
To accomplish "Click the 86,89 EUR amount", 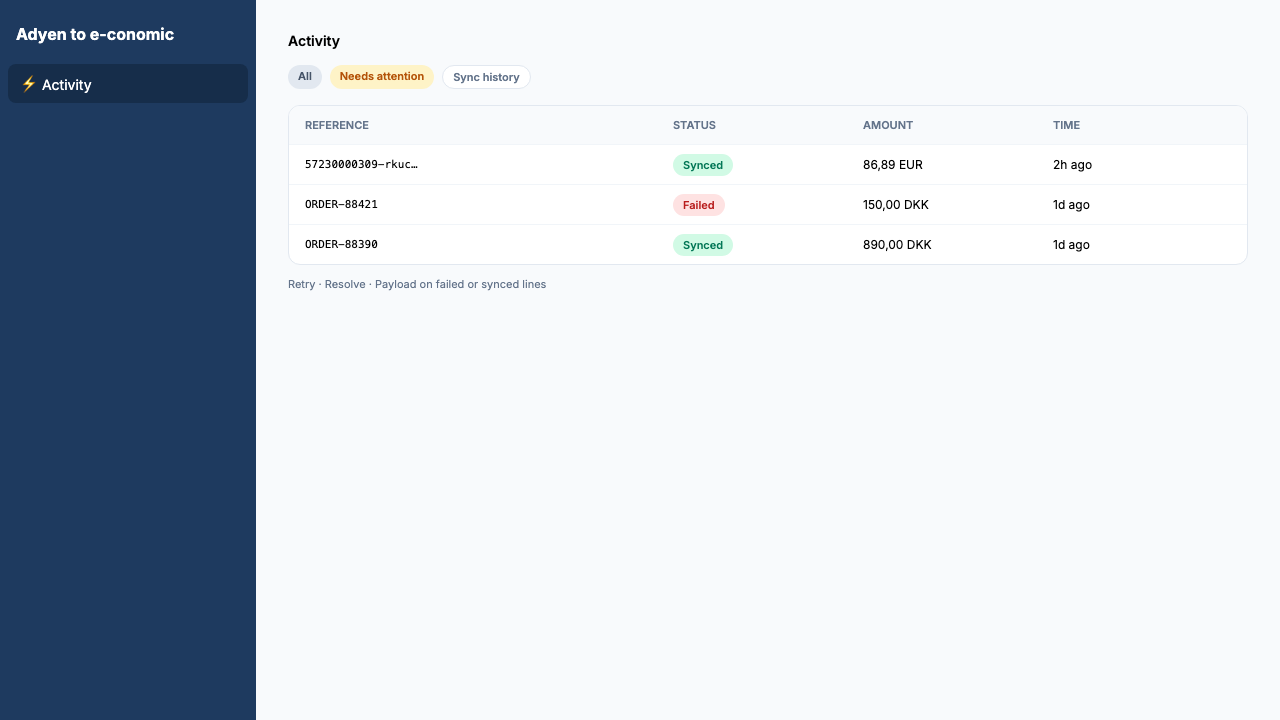I will 893,164.
